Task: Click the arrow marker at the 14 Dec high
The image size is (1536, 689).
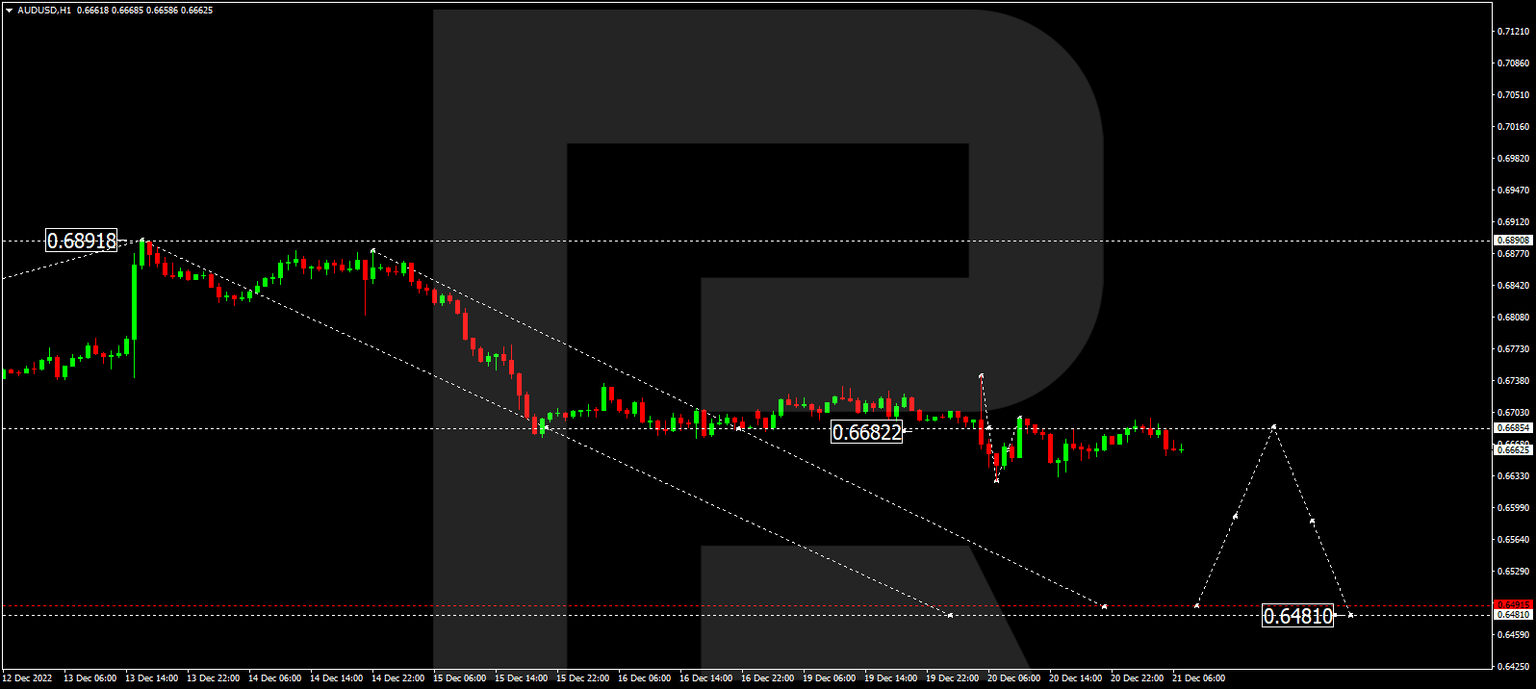Action: tap(373, 250)
